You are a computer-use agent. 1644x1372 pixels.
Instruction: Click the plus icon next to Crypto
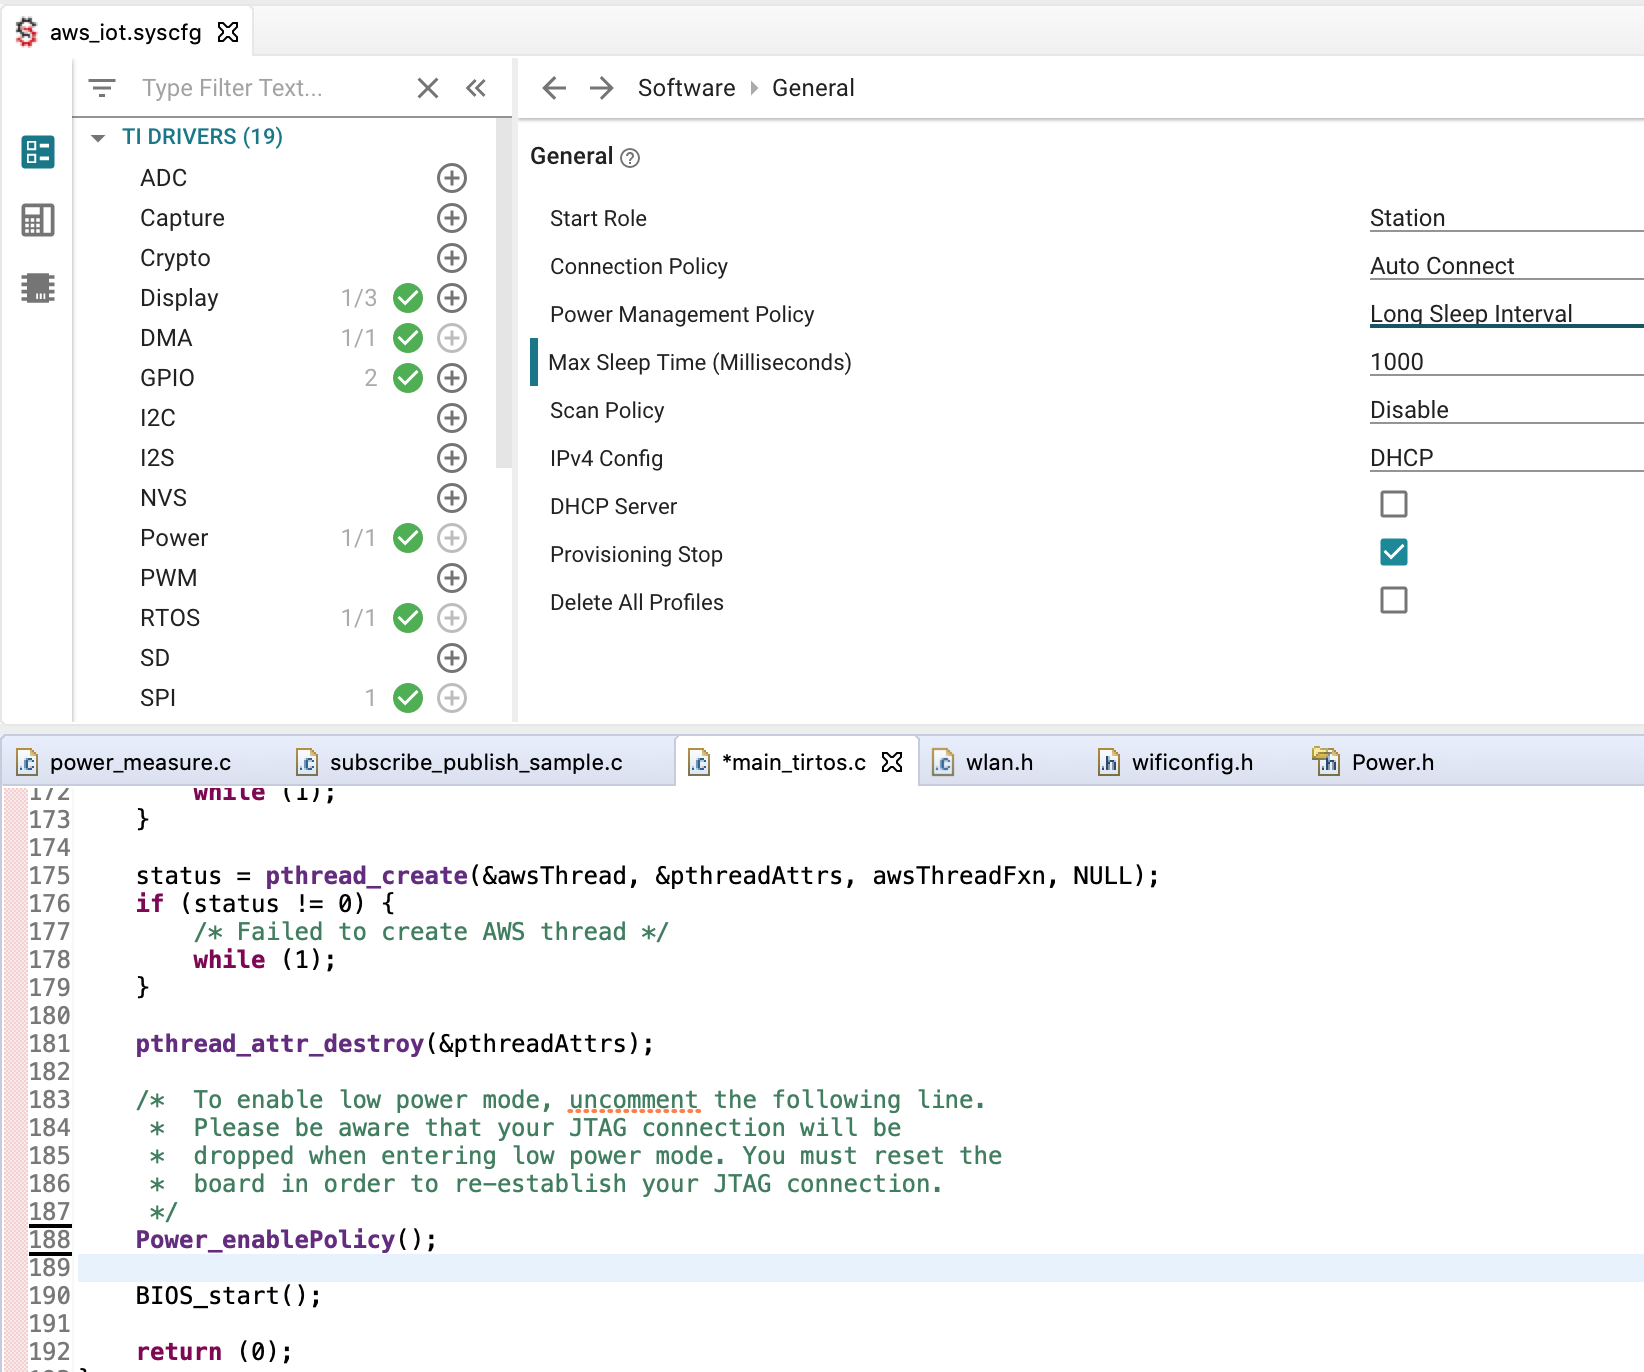(x=452, y=258)
